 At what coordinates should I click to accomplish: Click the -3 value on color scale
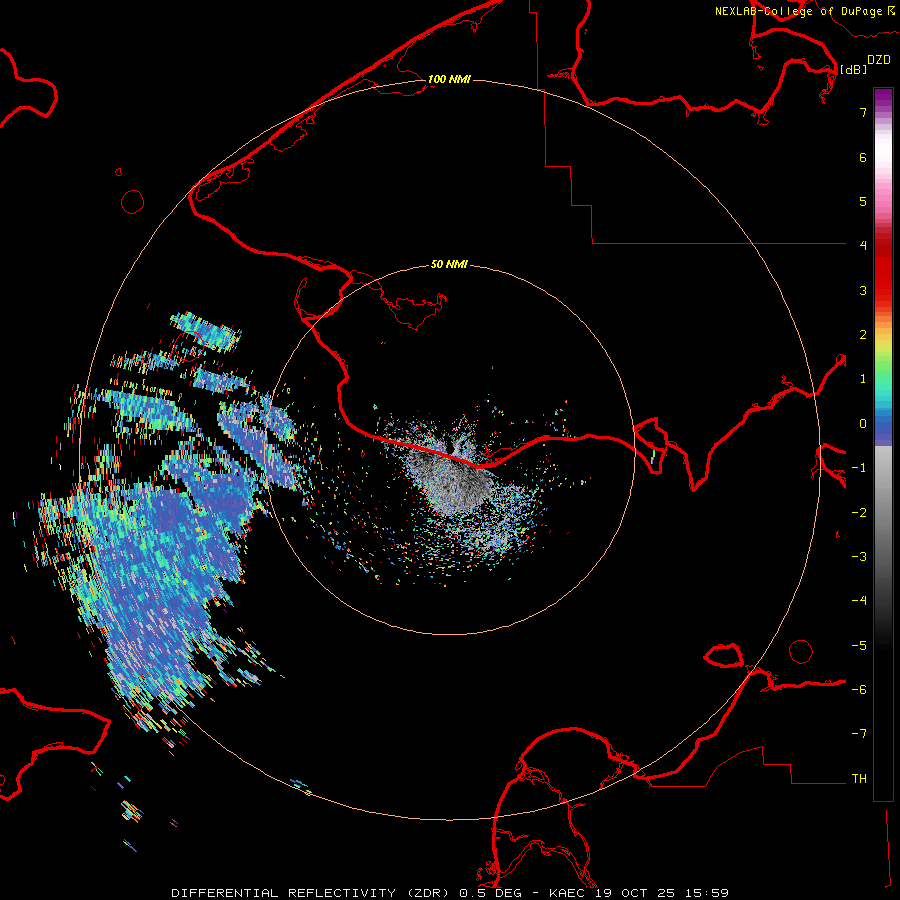(859, 556)
